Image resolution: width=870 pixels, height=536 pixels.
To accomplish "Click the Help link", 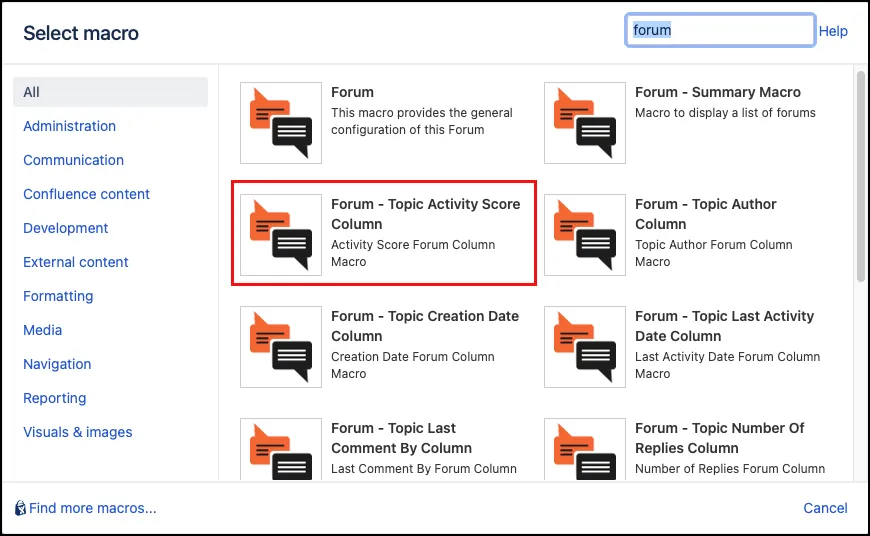I will click(x=833, y=31).
